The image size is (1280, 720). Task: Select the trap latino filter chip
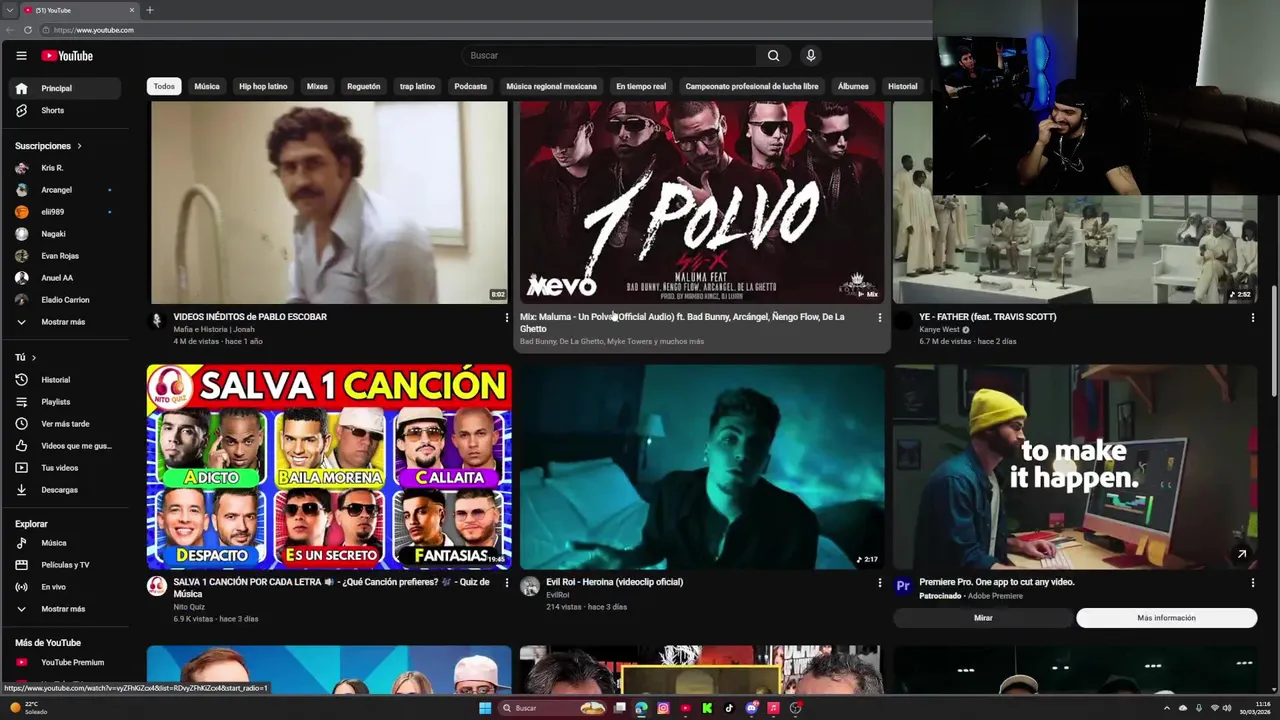(417, 86)
